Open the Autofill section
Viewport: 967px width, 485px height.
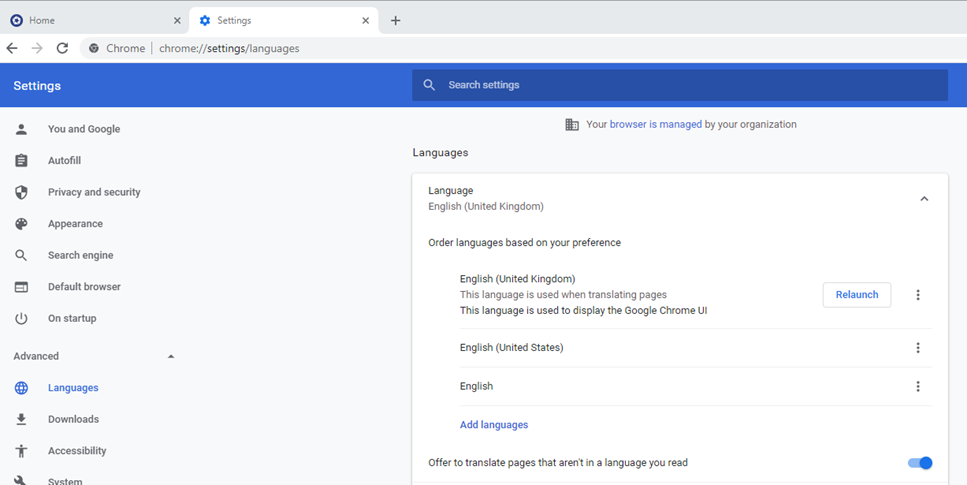(x=64, y=160)
